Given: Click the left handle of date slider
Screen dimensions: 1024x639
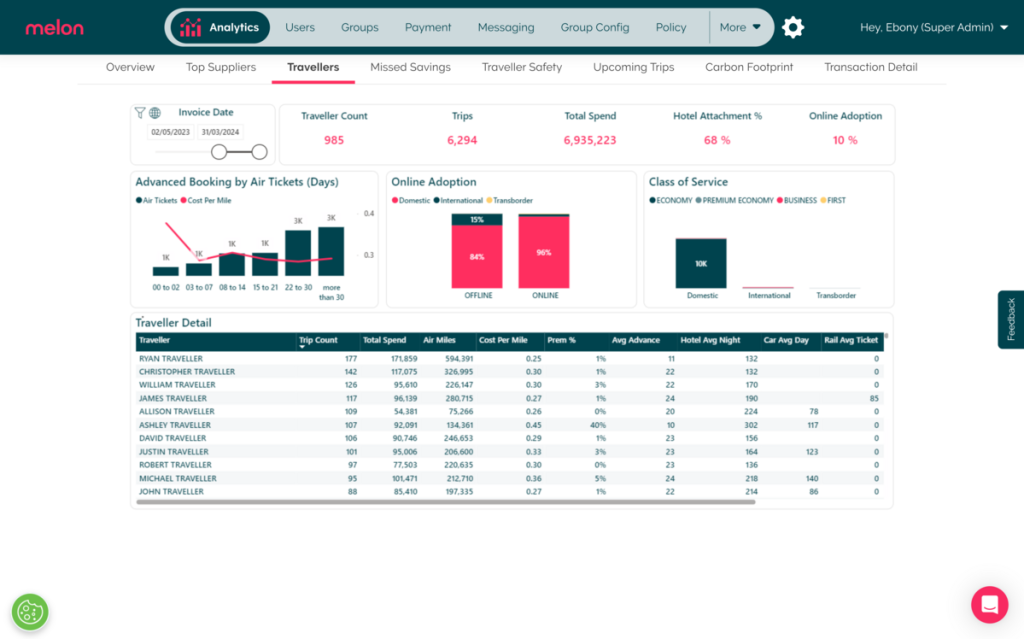Looking at the screenshot, I should point(219,152).
